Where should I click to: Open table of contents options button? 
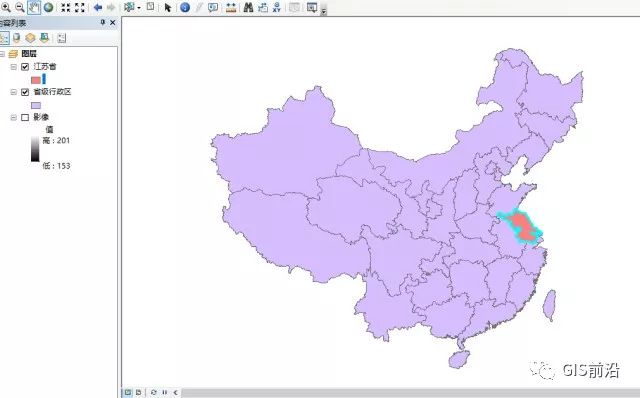tap(62, 38)
